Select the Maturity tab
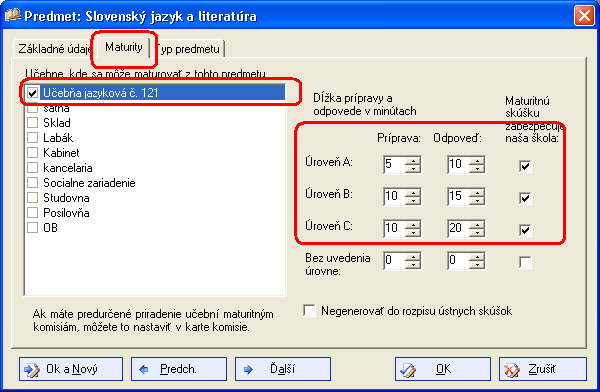The width and height of the screenshot is (600, 392). click(124, 47)
